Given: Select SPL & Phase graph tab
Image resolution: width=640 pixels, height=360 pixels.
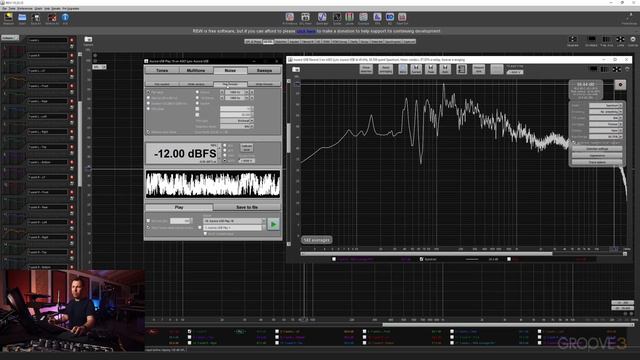Looking at the screenshot, I should pos(253,41).
